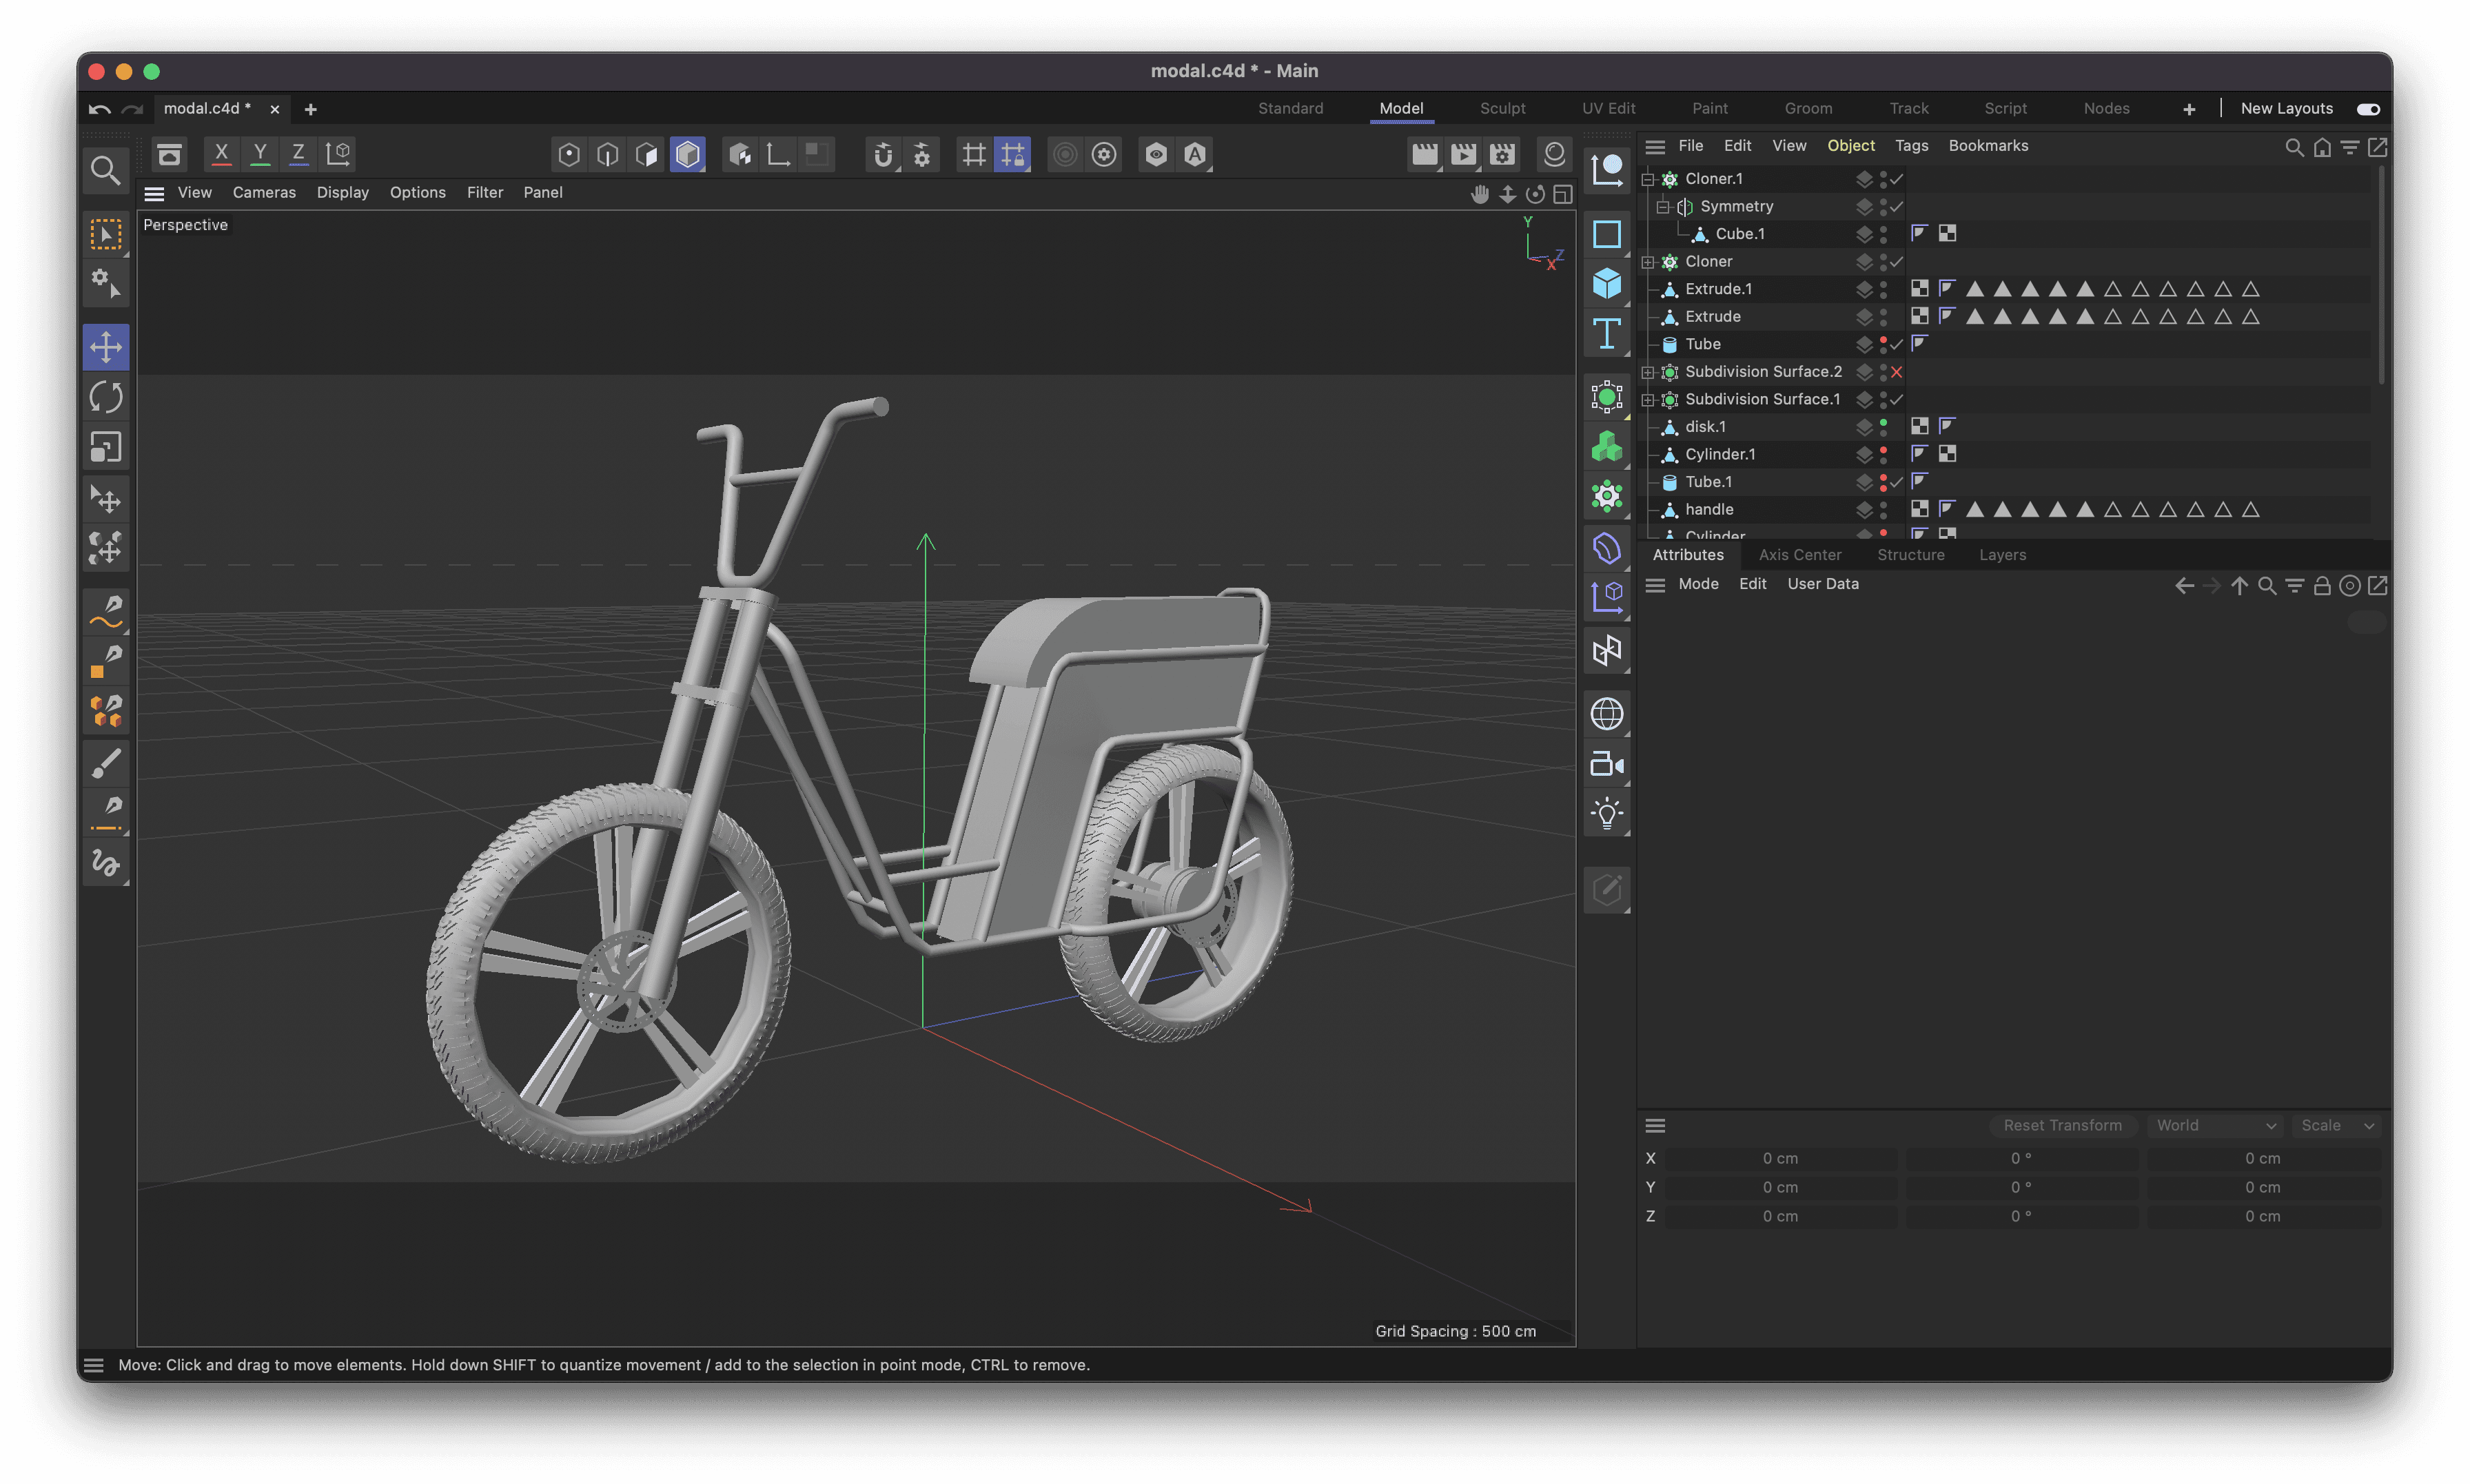Image resolution: width=2470 pixels, height=1484 pixels.
Task: Add a Text spline object
Action: click(x=1607, y=333)
